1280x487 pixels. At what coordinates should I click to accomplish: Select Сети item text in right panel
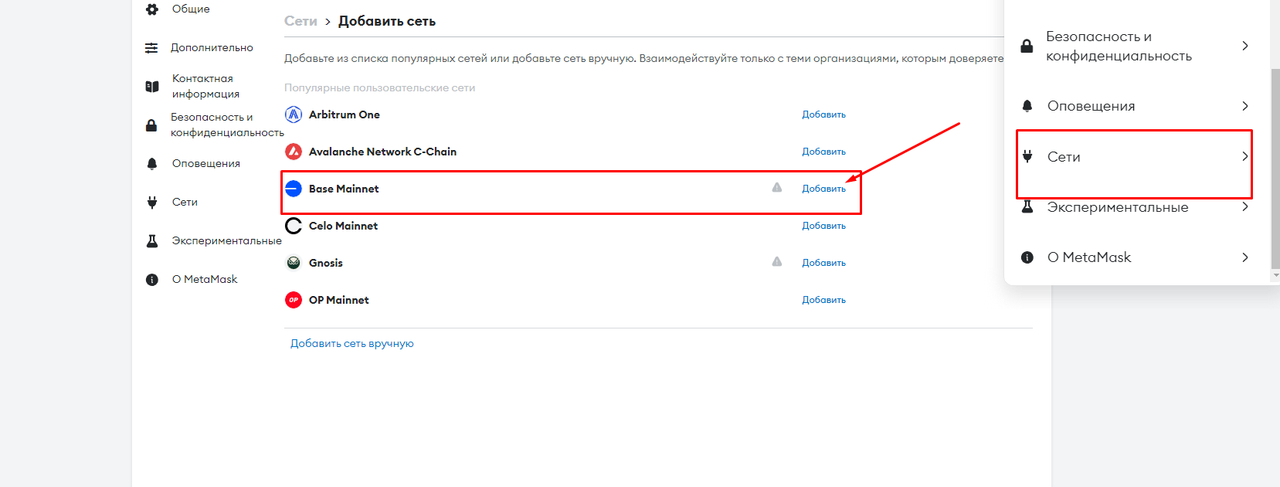point(1064,157)
